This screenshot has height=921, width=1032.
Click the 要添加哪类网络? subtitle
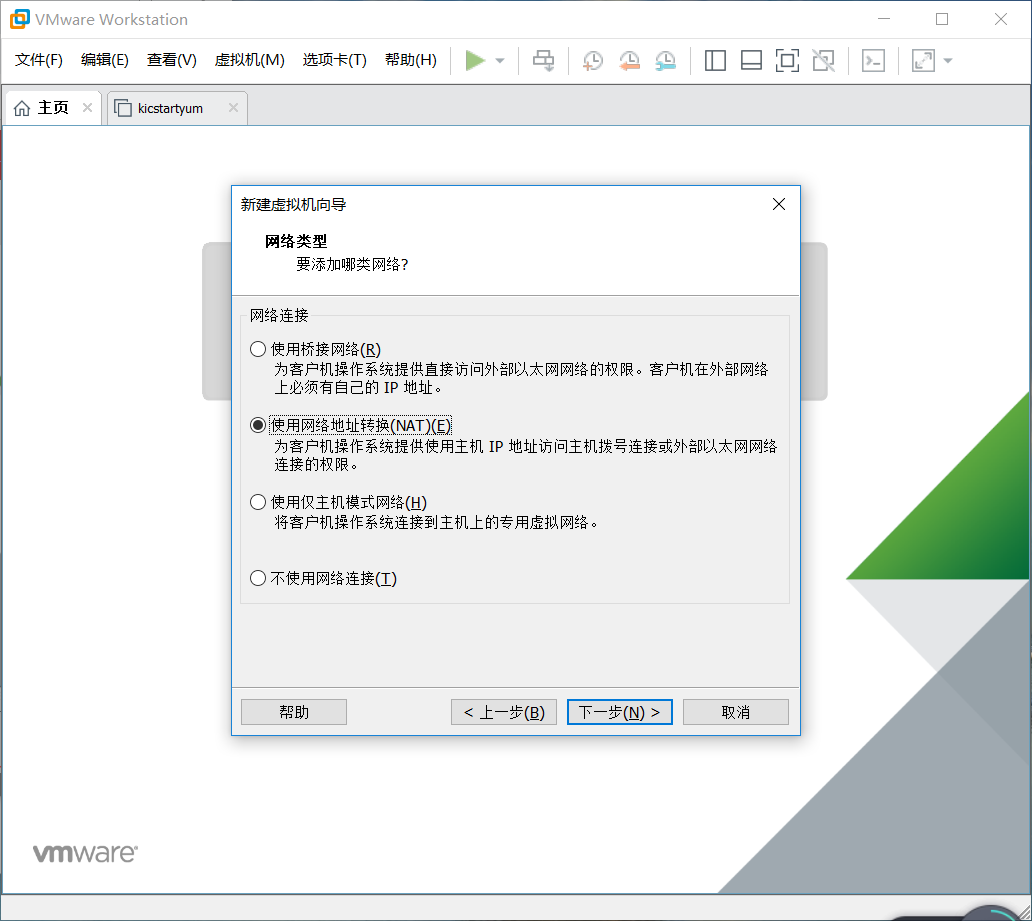click(352, 265)
